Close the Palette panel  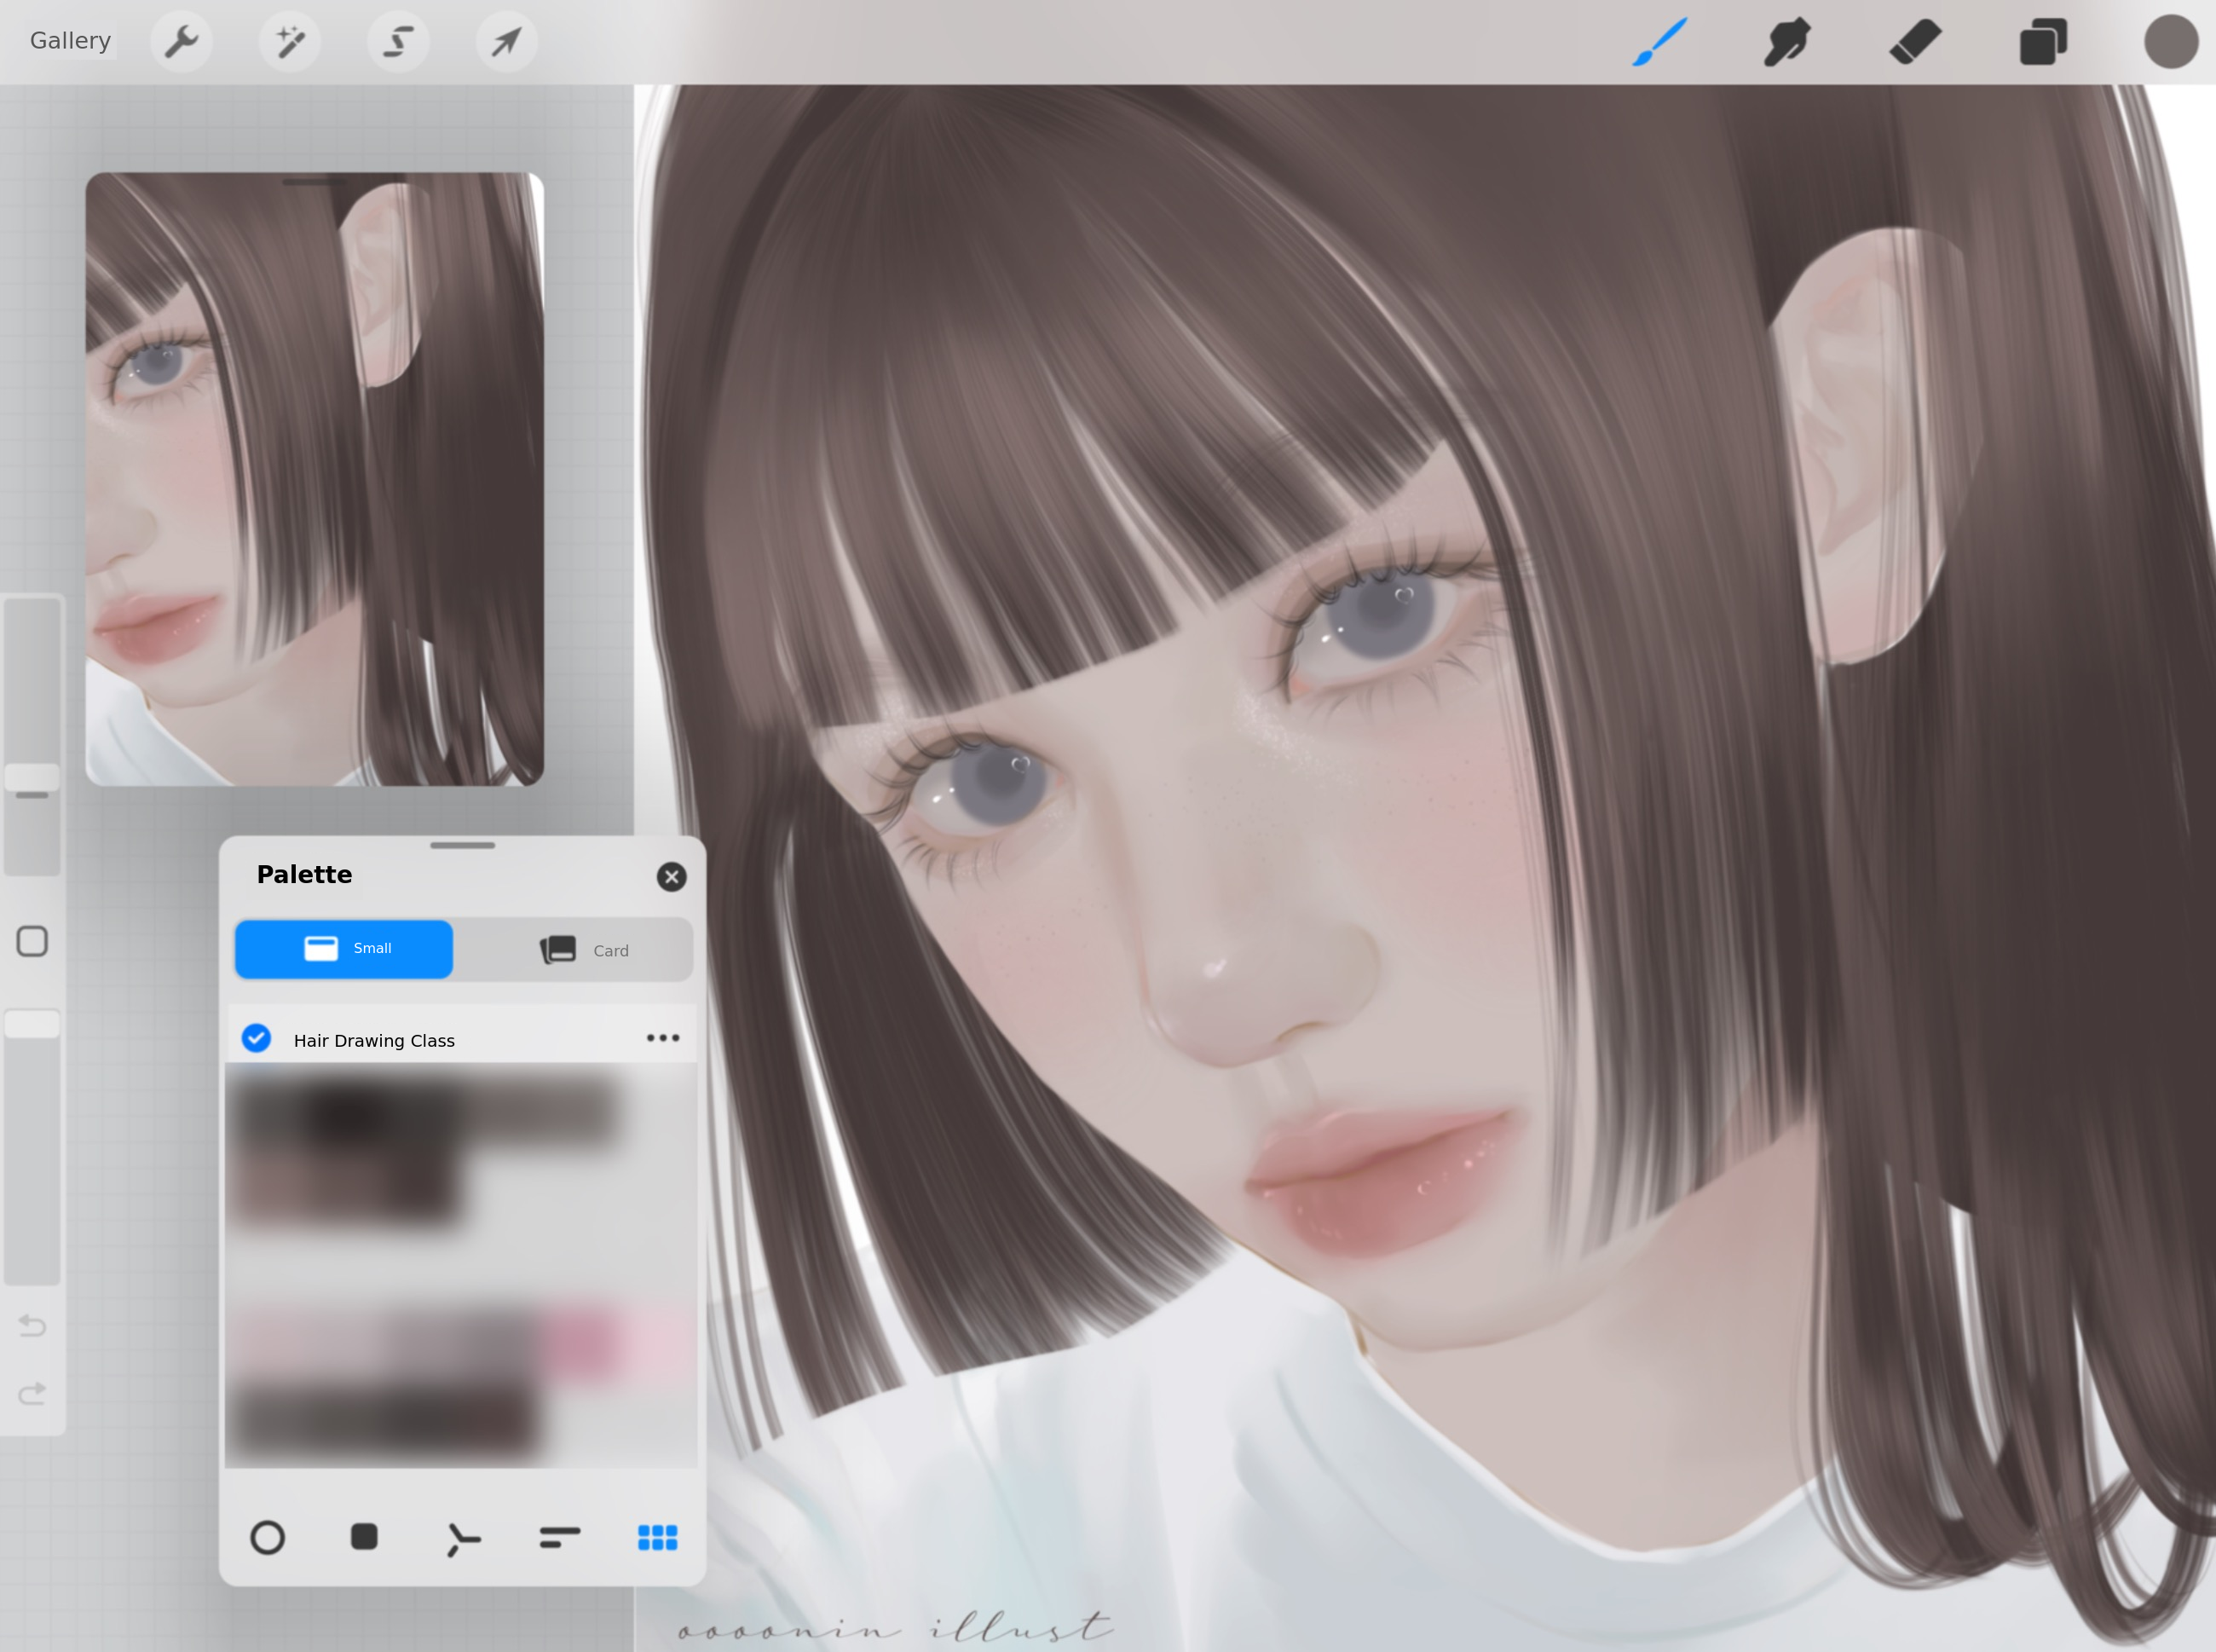pos(671,877)
